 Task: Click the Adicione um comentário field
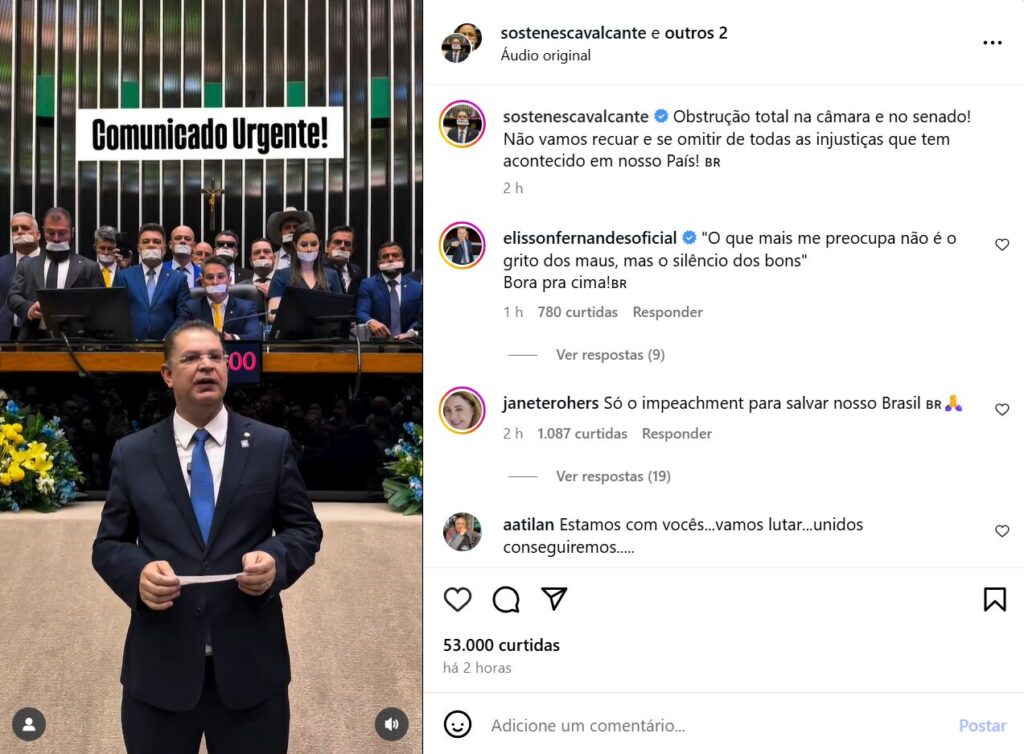pos(718,725)
